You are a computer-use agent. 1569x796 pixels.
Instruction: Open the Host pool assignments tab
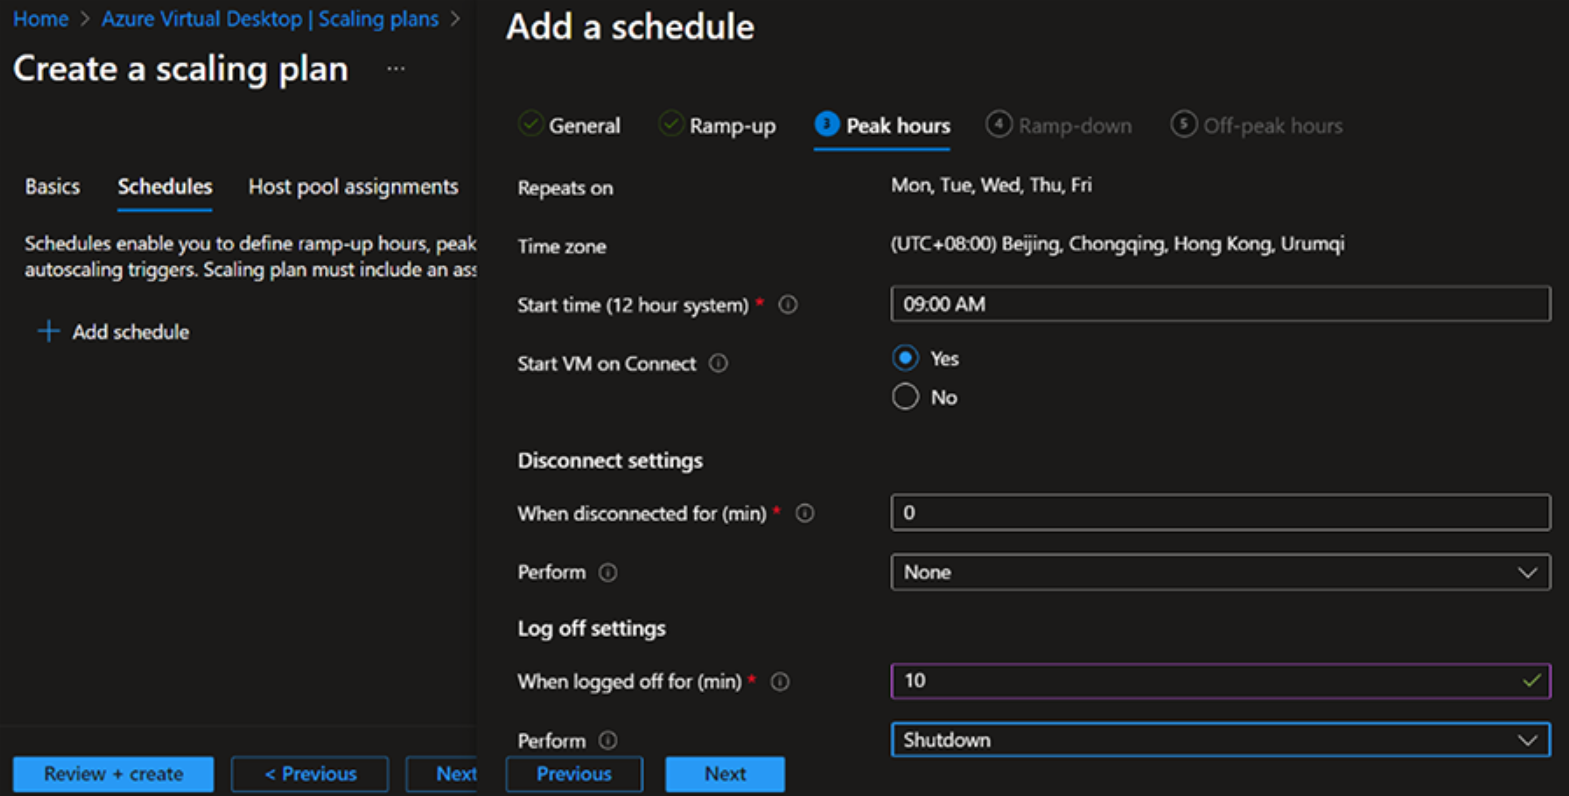coord(353,187)
